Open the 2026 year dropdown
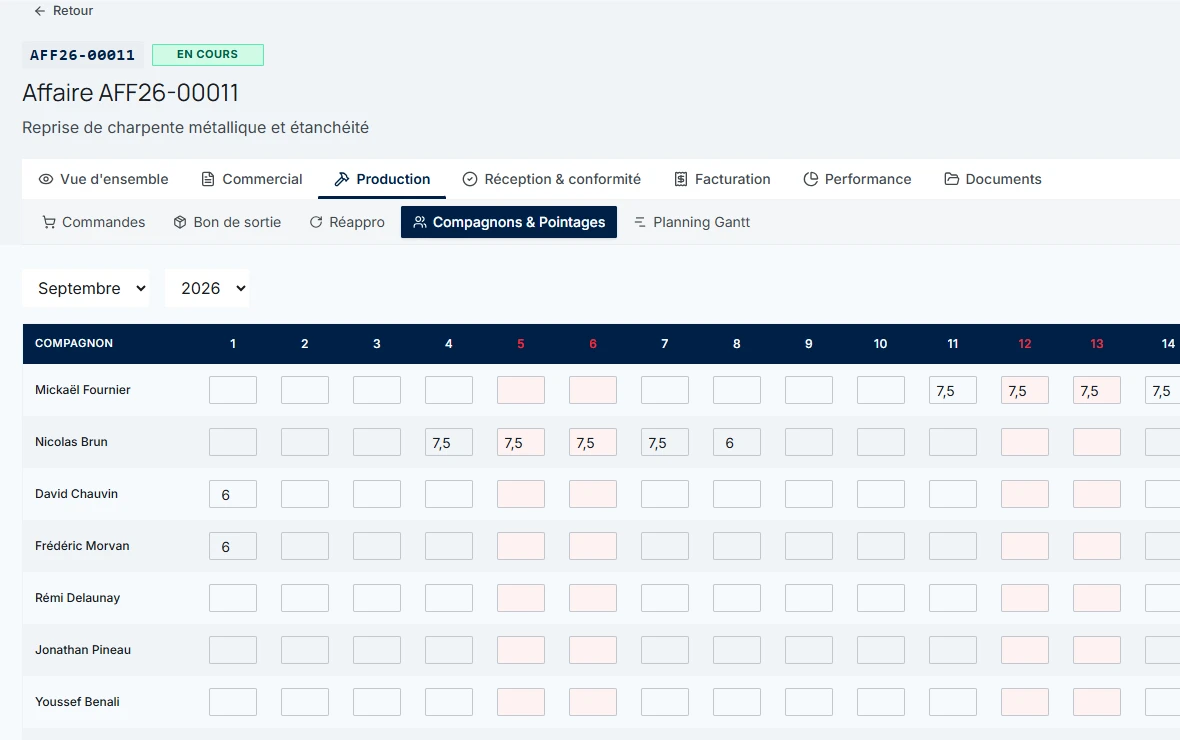1180x740 pixels. 207,288
